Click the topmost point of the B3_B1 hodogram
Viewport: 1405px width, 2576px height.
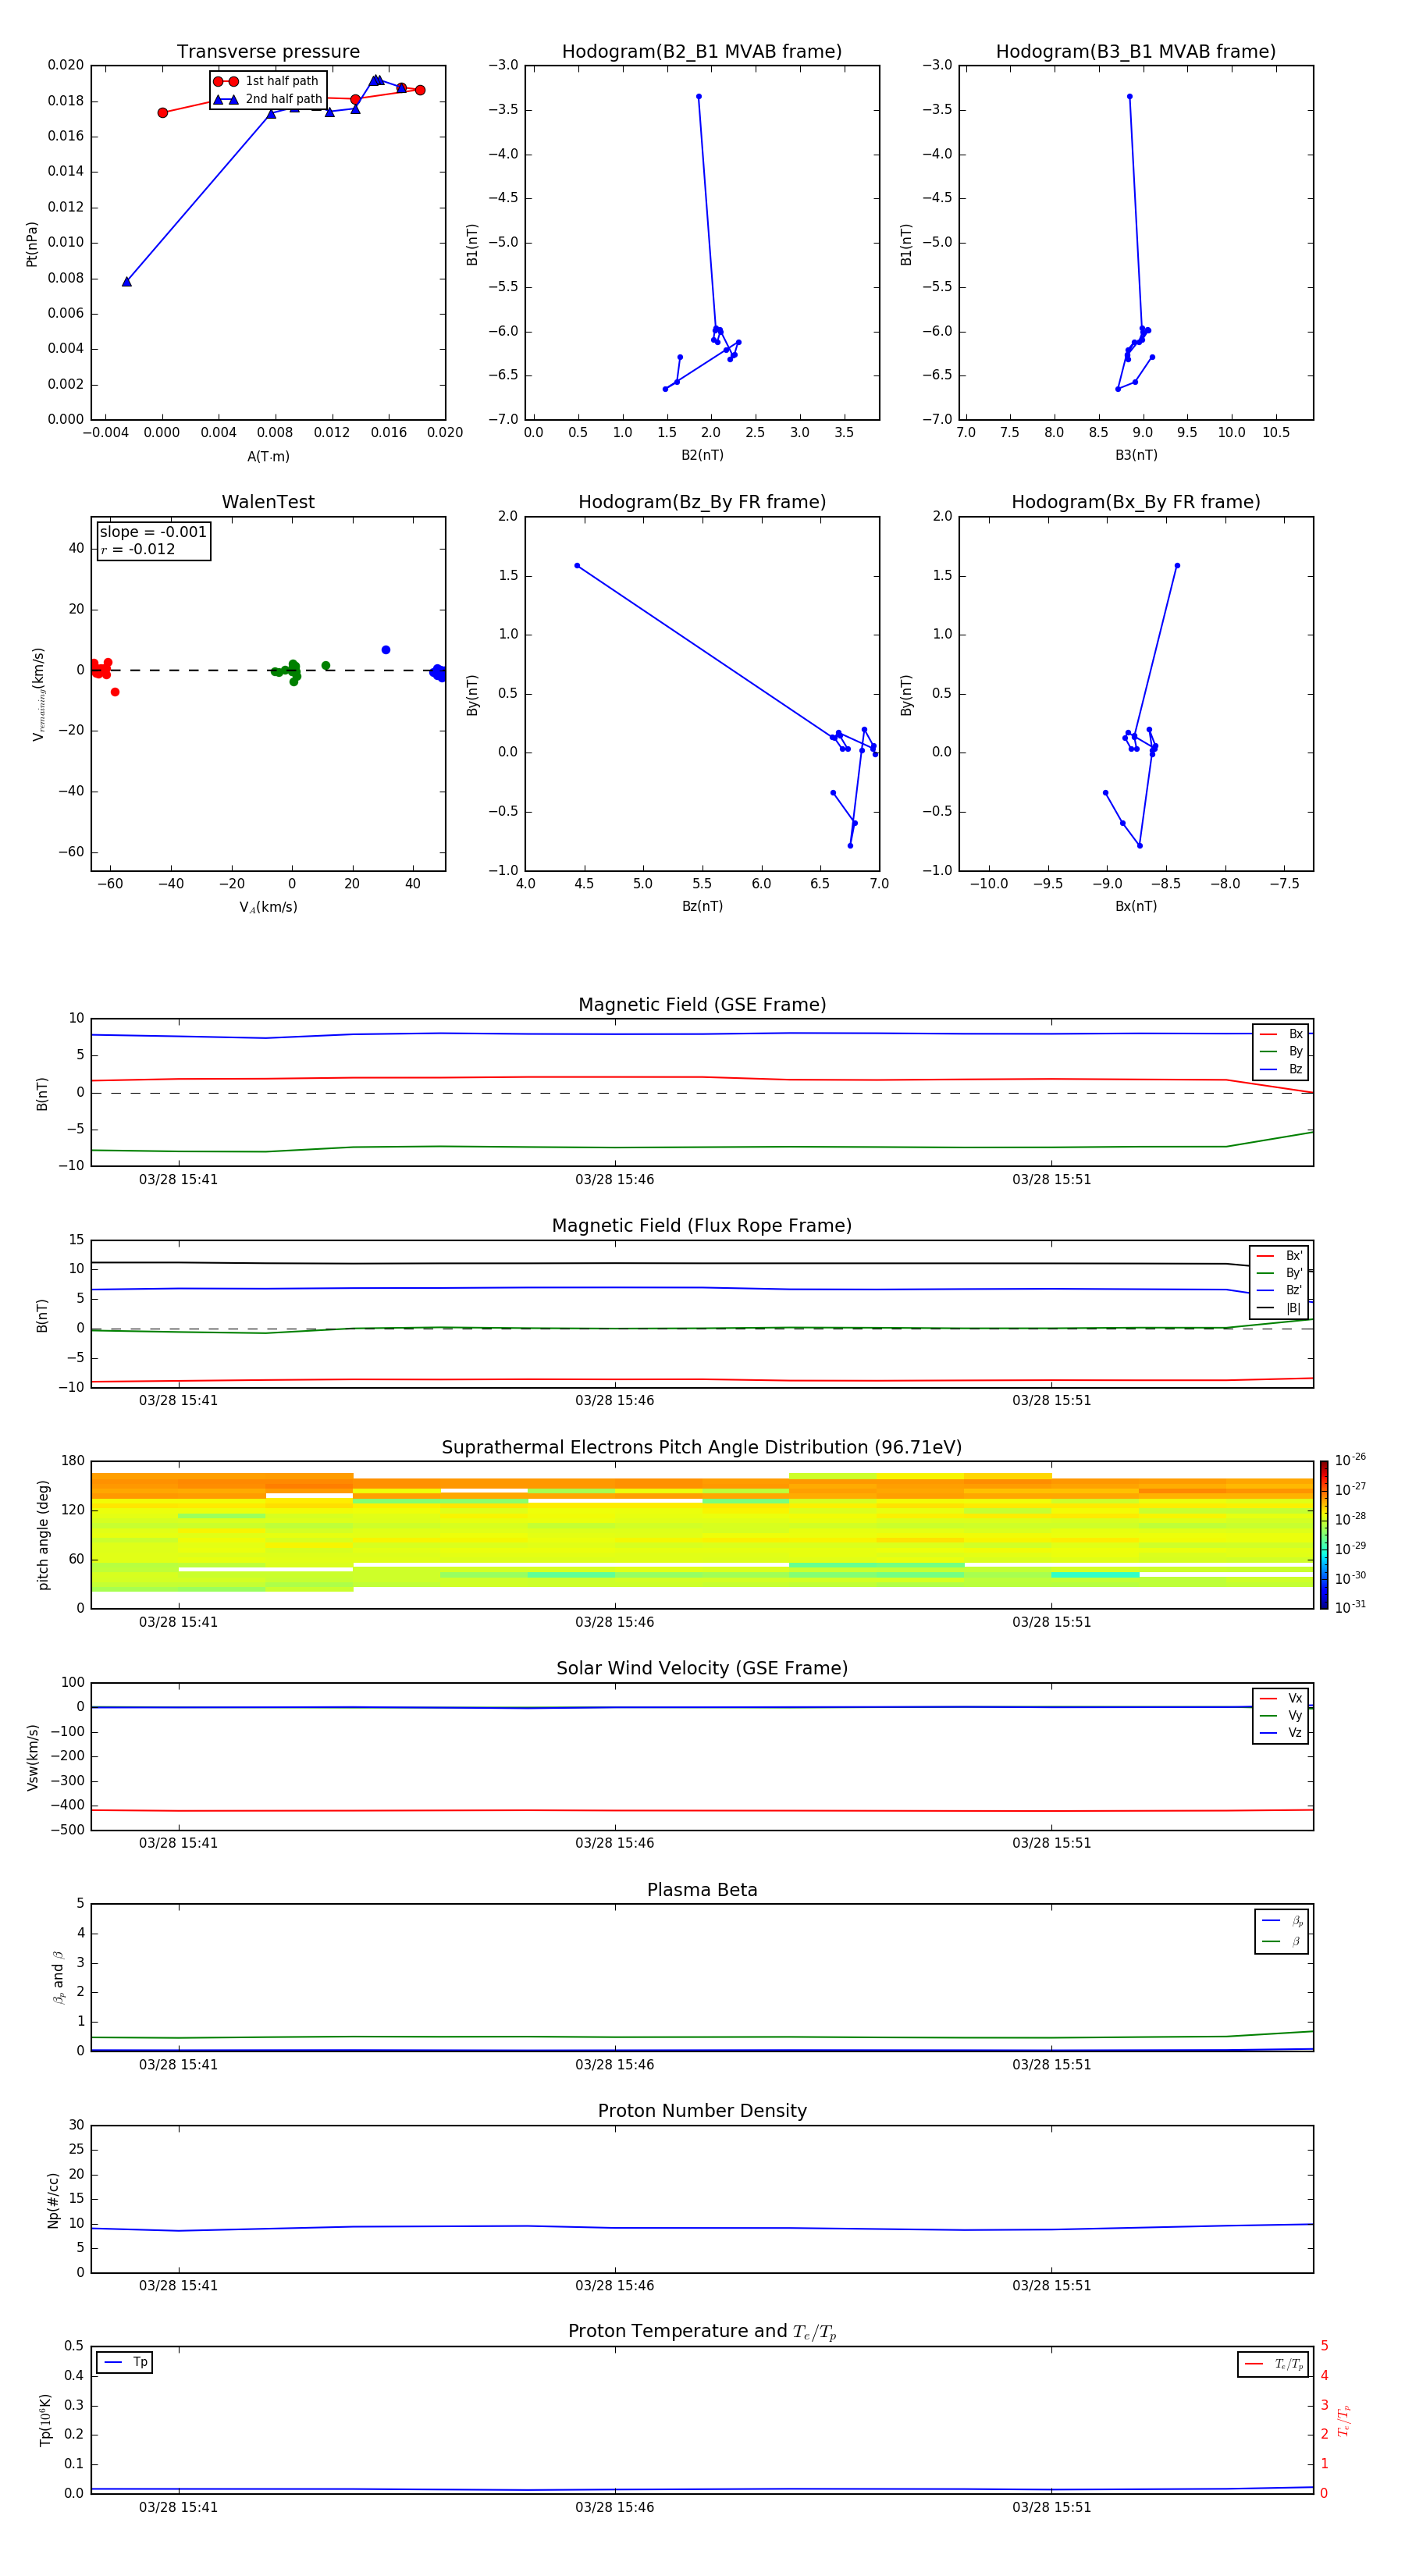(x=1130, y=97)
